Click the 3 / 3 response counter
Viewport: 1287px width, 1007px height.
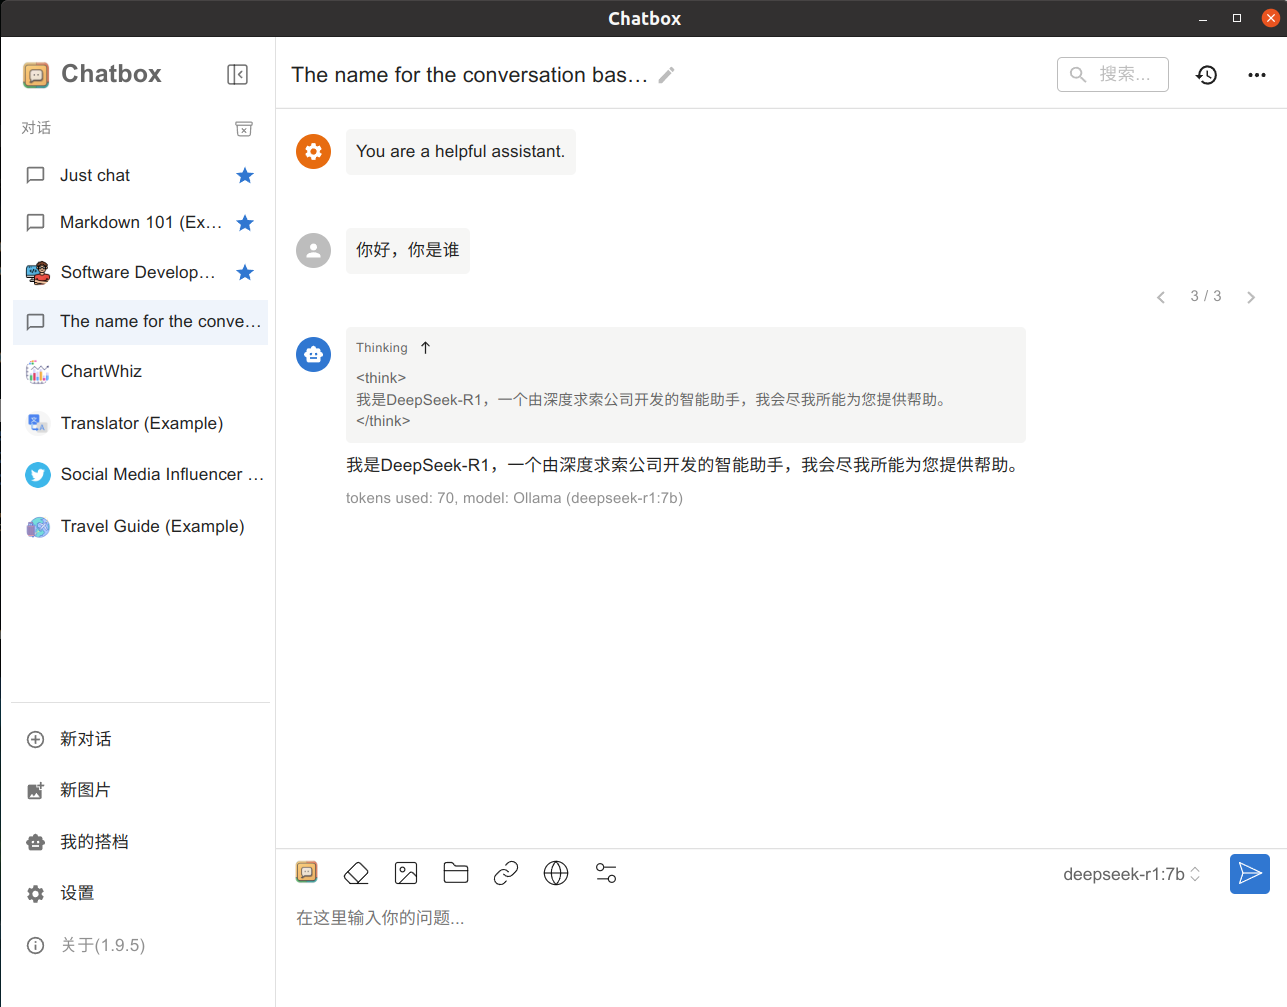click(x=1206, y=296)
